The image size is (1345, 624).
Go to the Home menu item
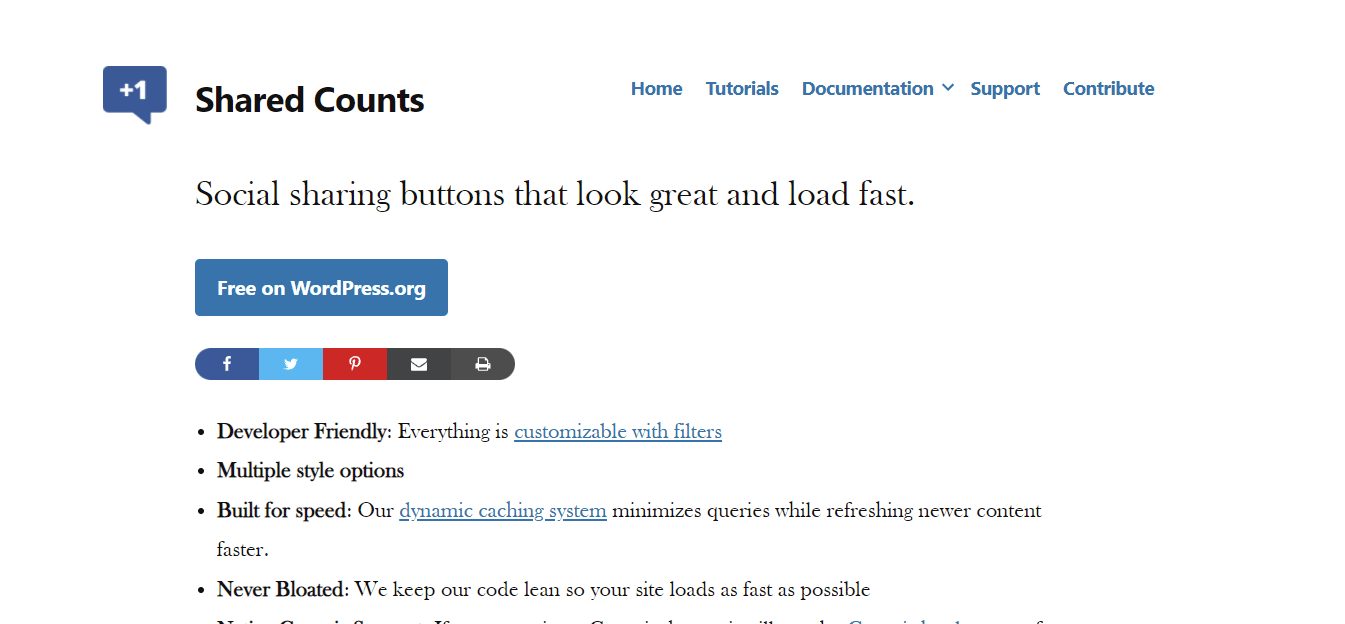[656, 89]
